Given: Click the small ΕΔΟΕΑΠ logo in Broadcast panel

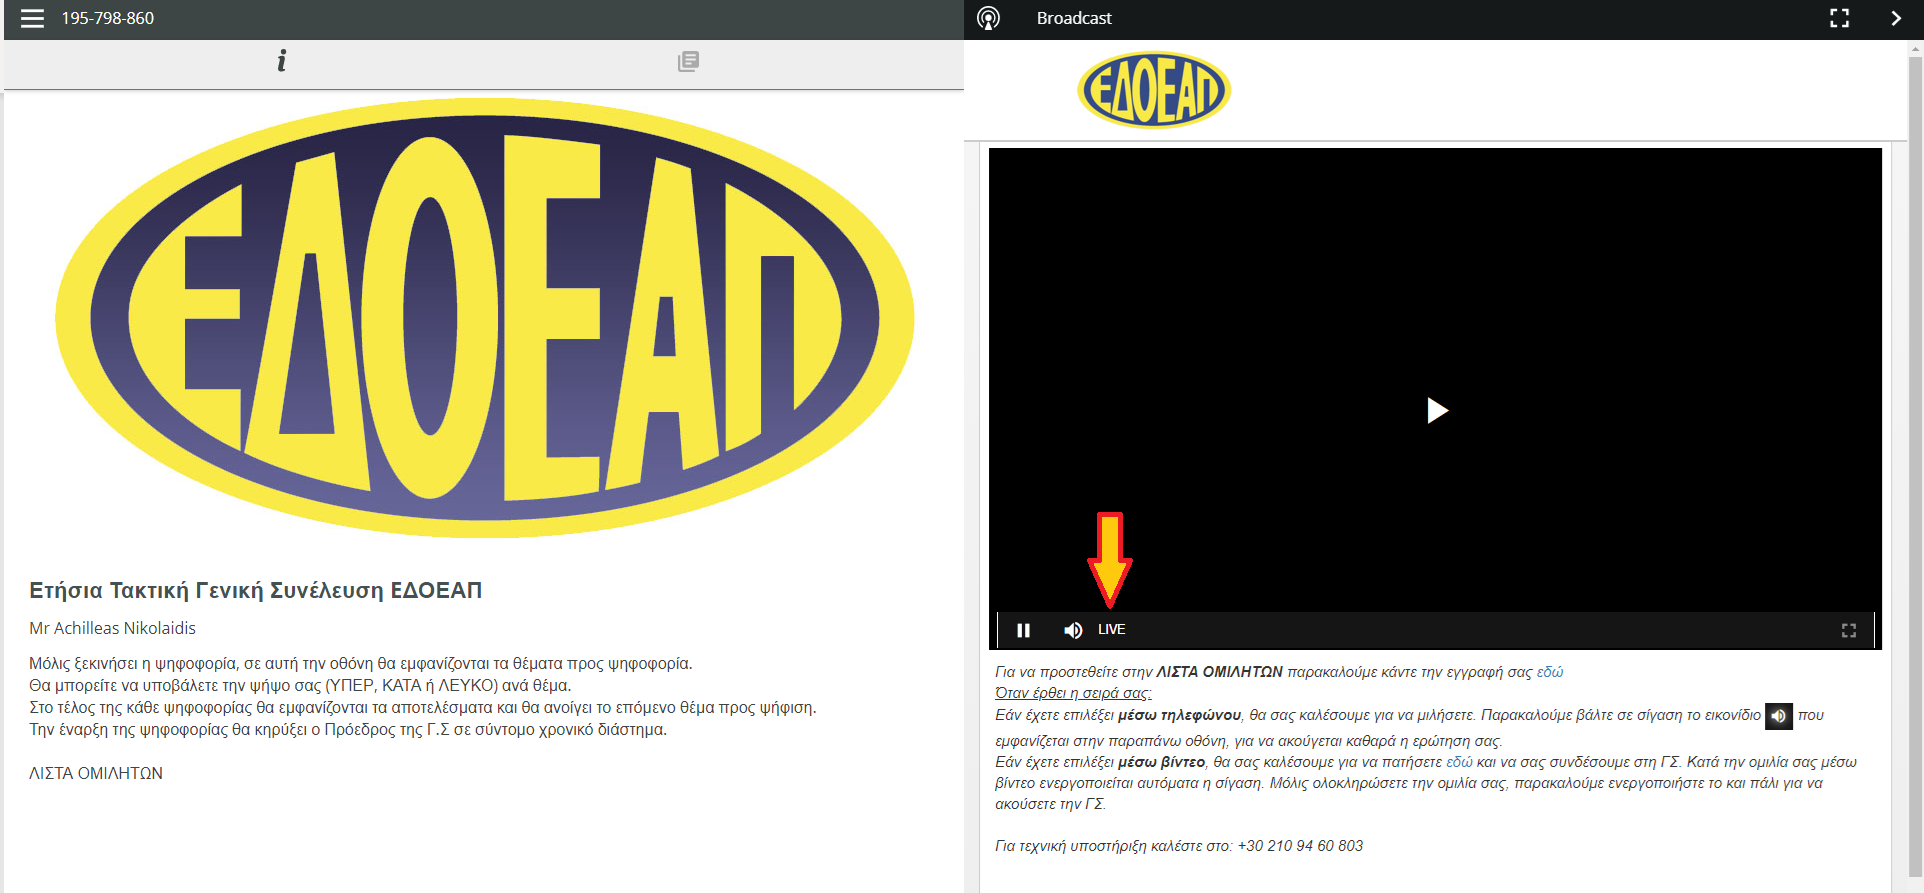Looking at the screenshot, I should 1154,90.
